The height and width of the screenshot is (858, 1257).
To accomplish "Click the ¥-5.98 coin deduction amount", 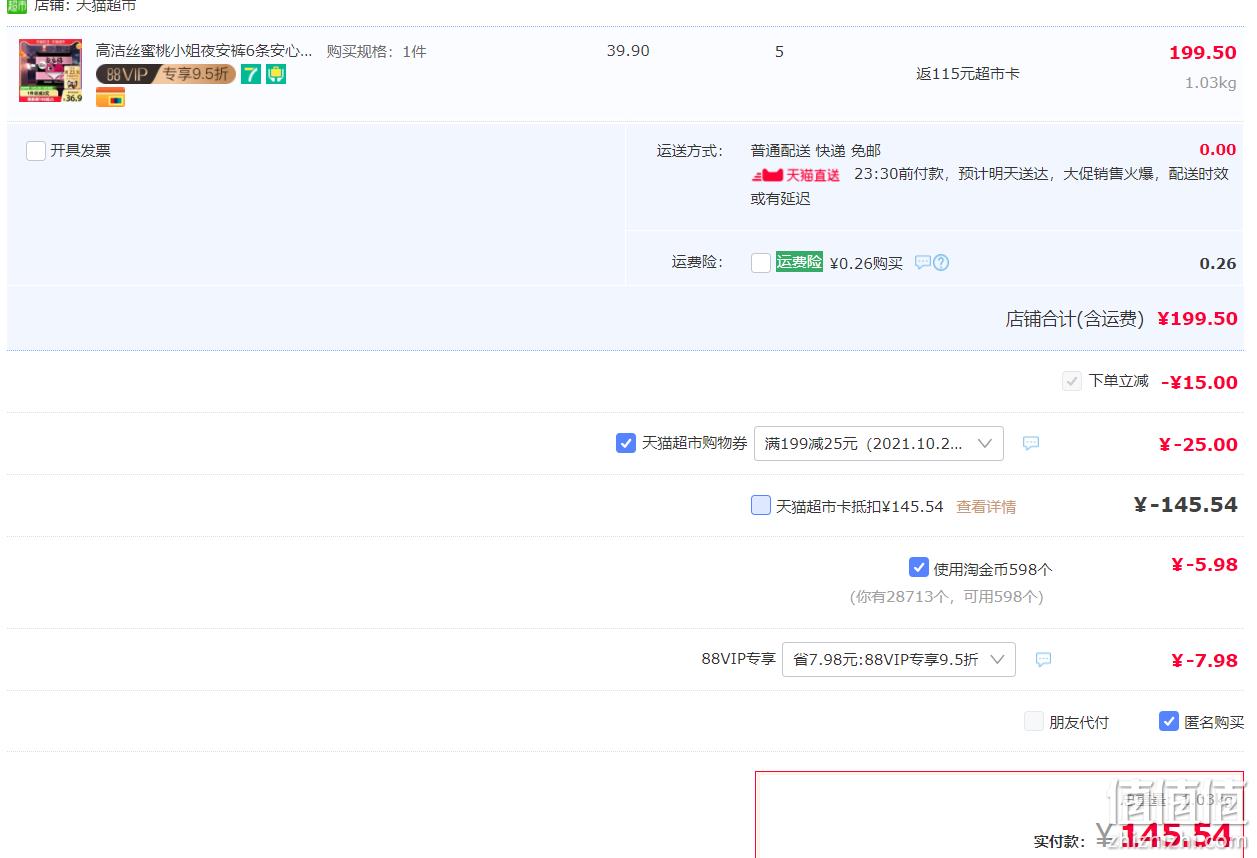I will click(1204, 565).
